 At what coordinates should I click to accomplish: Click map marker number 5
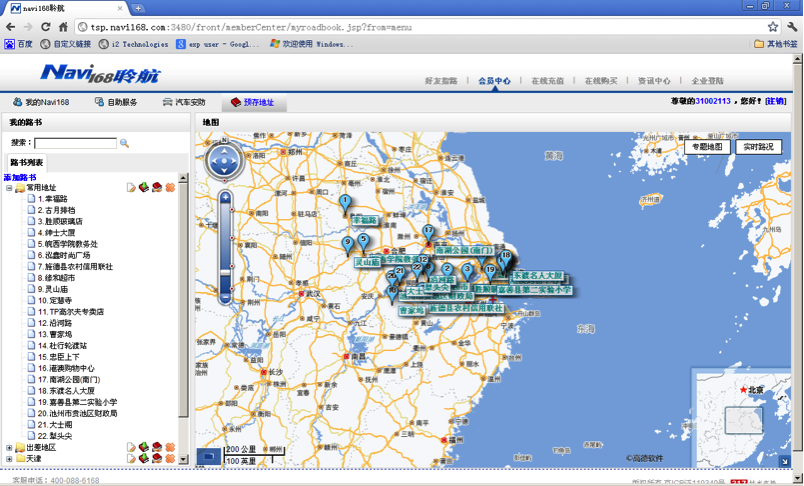point(363,242)
